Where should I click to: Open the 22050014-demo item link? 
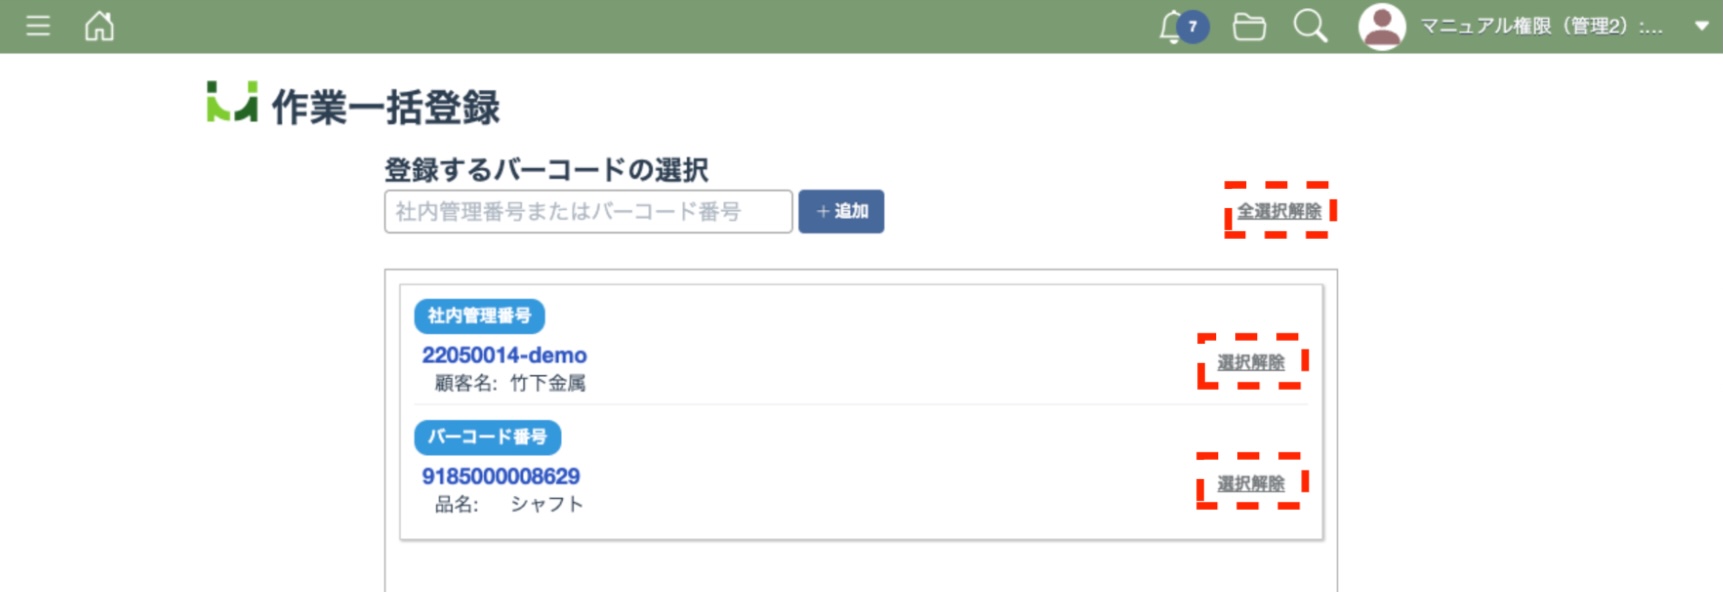[504, 355]
